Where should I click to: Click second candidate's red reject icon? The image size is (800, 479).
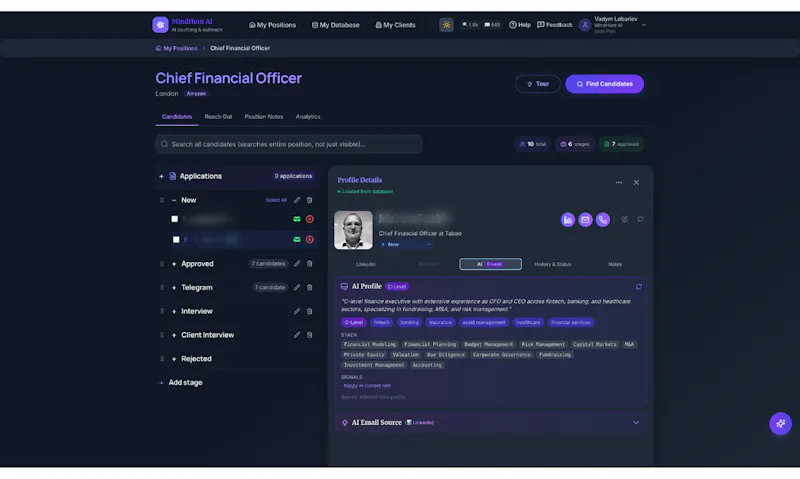point(310,239)
